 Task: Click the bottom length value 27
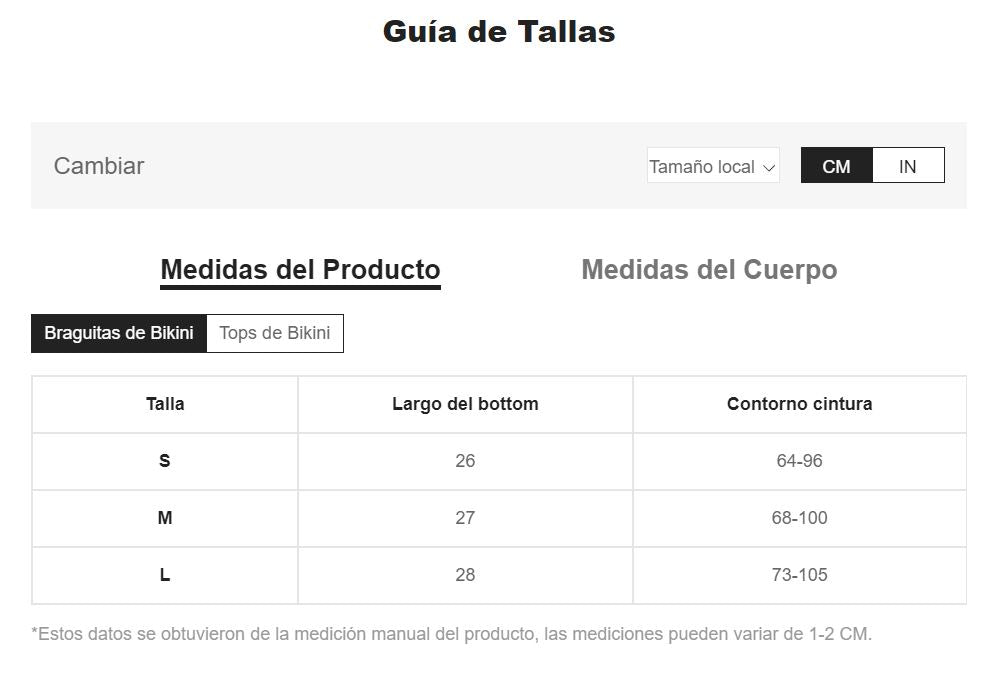(465, 518)
